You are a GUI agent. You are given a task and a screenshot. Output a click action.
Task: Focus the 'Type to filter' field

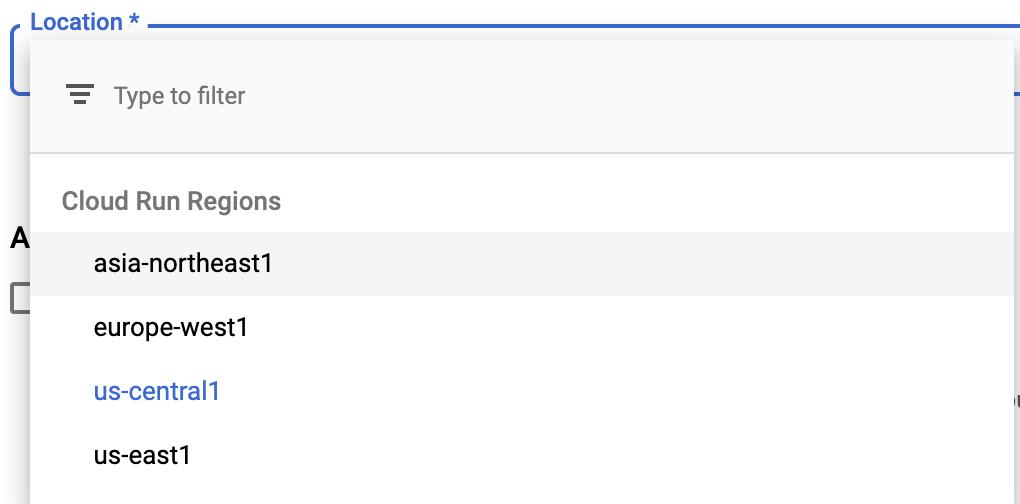(x=520, y=96)
